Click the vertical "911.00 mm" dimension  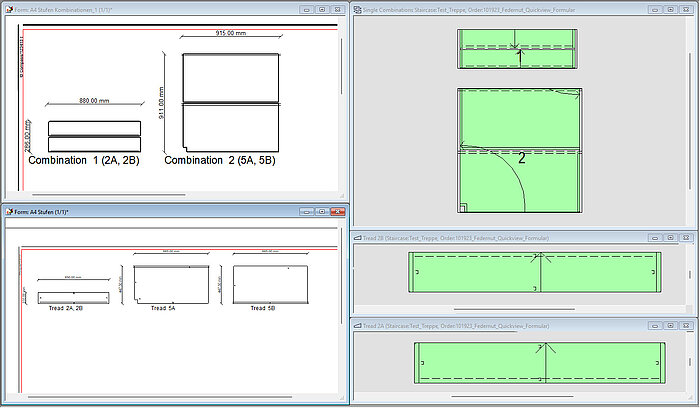pyautogui.click(x=161, y=102)
